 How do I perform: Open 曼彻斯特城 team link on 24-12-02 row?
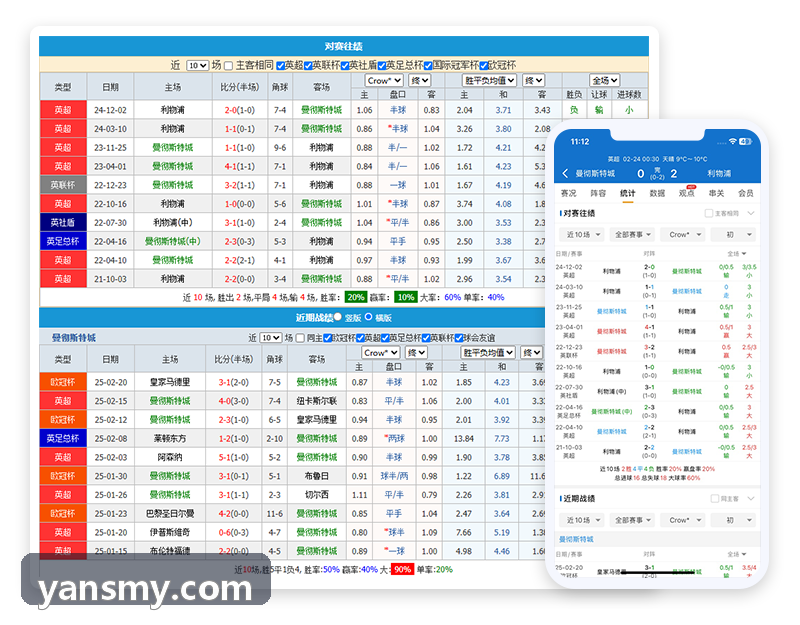[321, 110]
